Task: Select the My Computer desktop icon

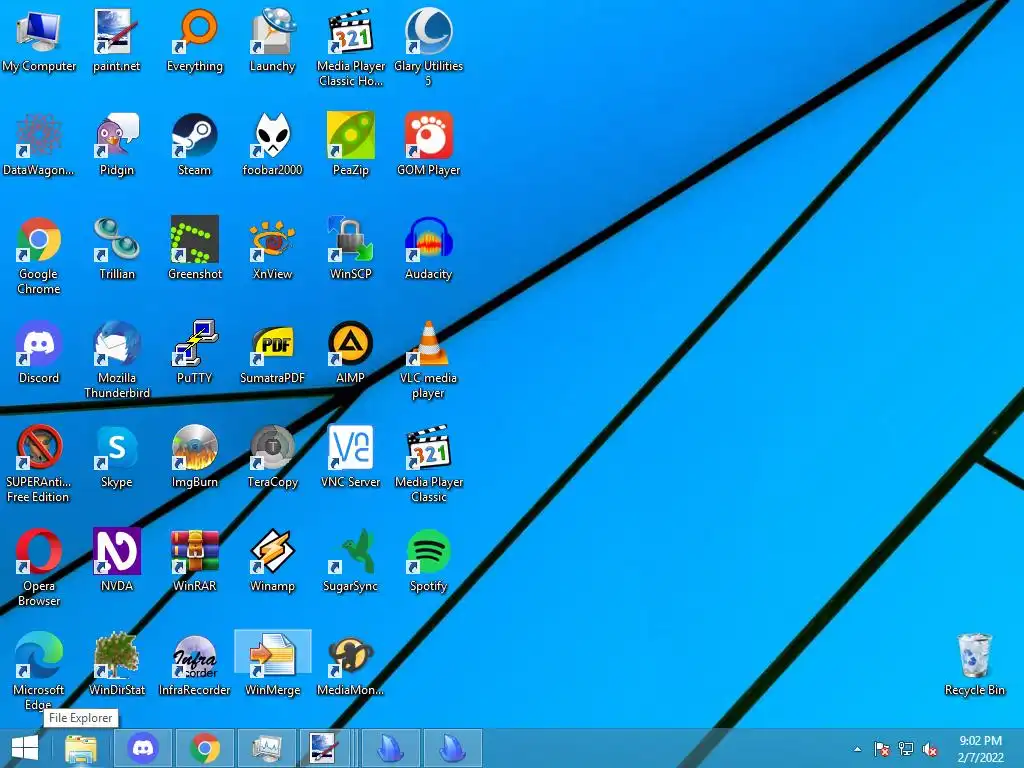Action: click(39, 40)
